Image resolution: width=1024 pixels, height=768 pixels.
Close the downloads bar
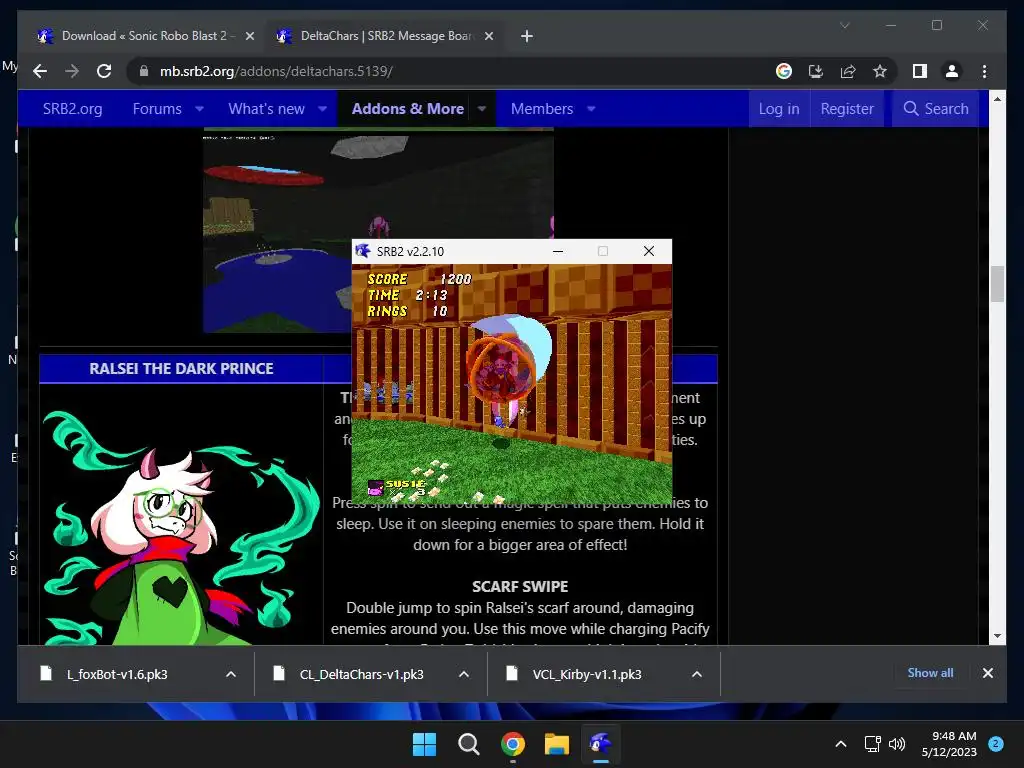(987, 673)
